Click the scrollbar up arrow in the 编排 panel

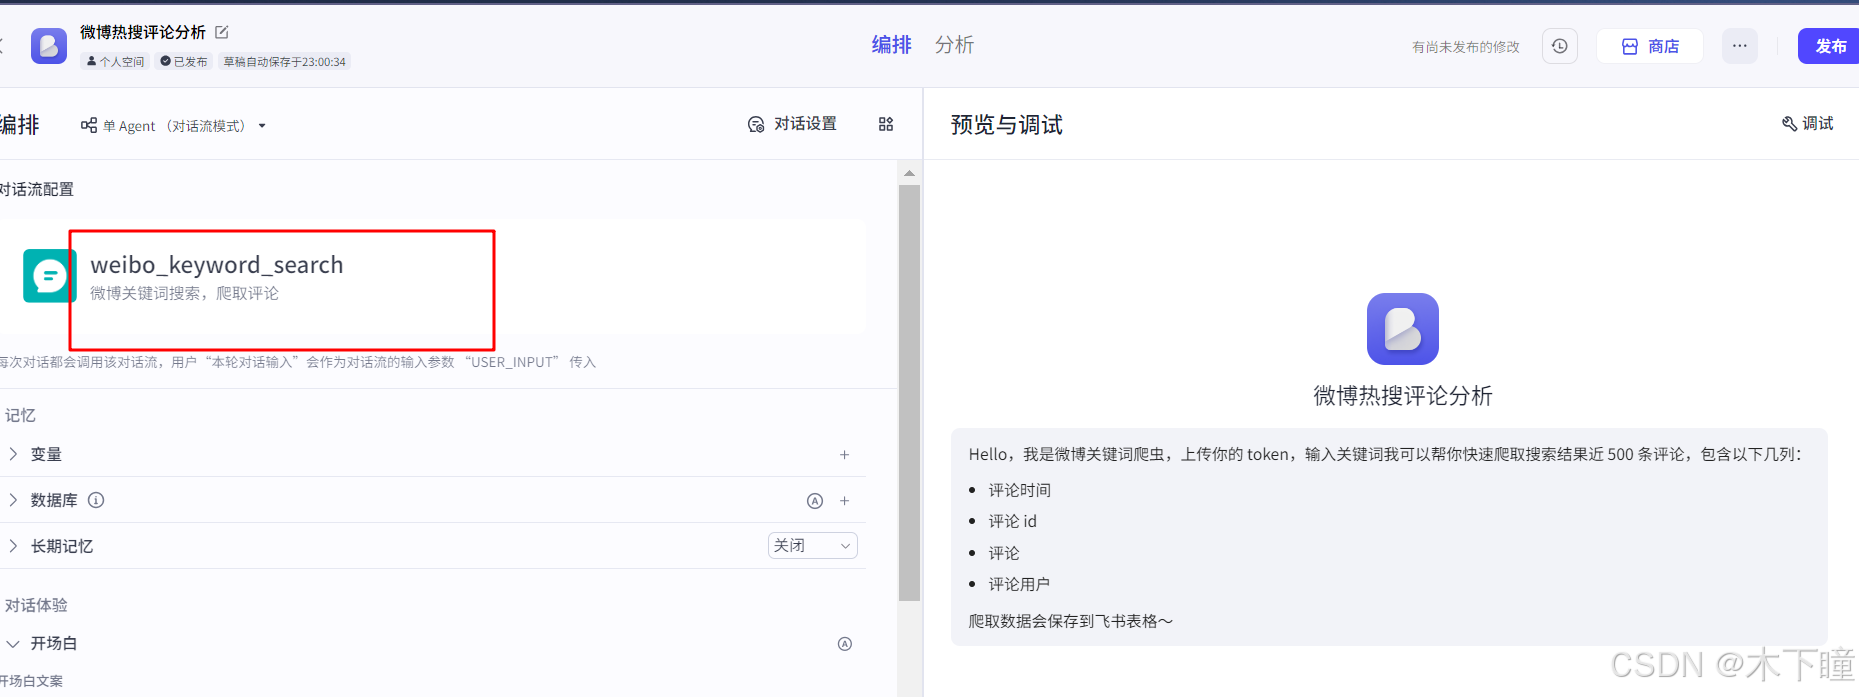[909, 173]
